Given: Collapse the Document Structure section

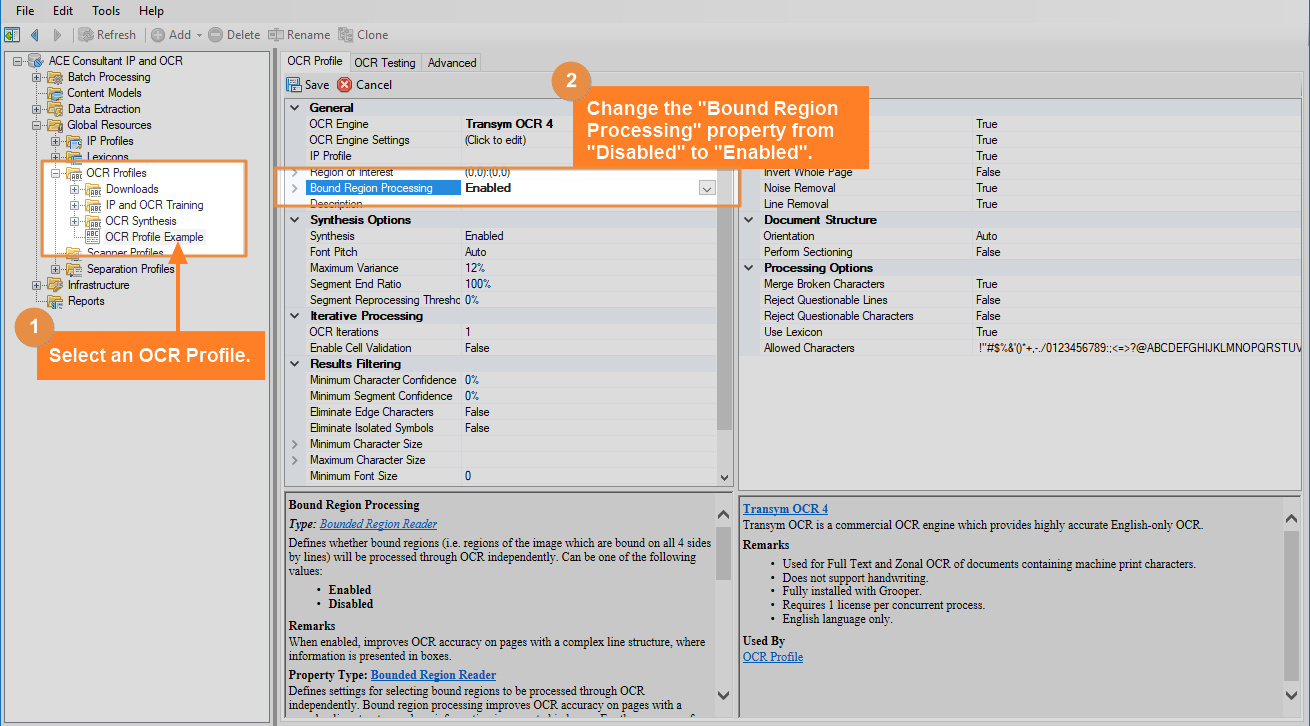Looking at the screenshot, I should tap(749, 220).
